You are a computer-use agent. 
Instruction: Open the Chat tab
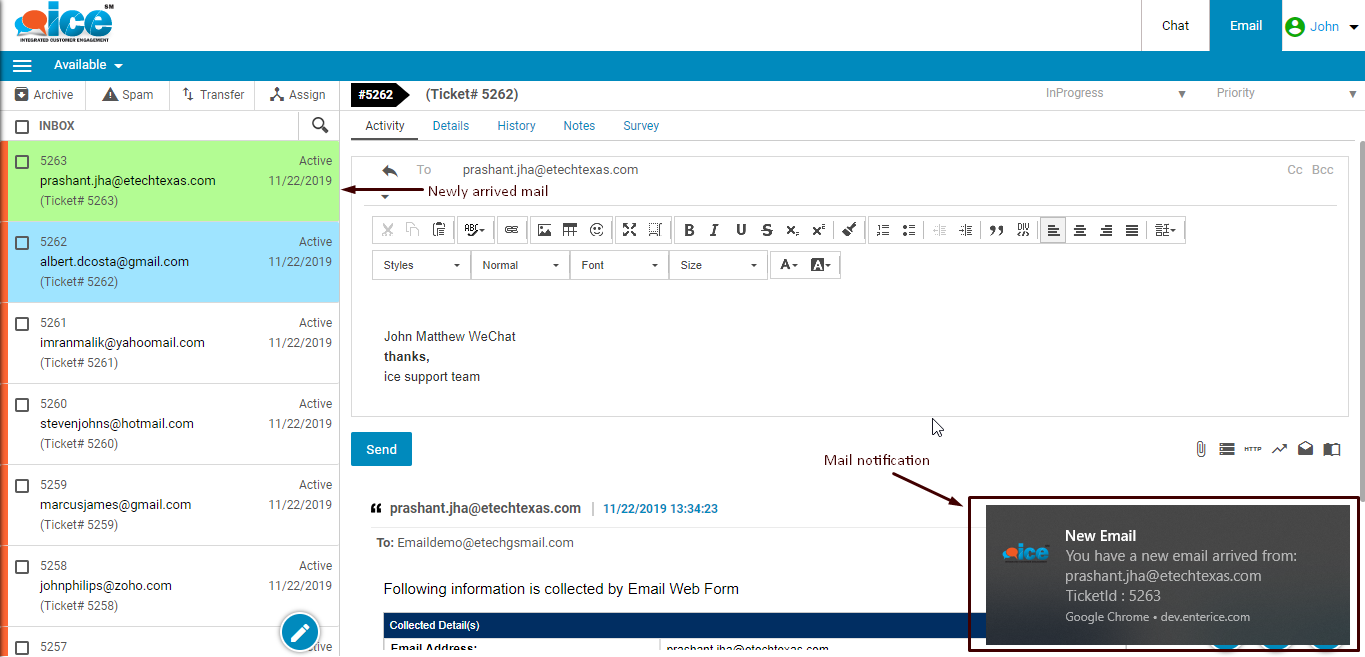[x=1175, y=26]
